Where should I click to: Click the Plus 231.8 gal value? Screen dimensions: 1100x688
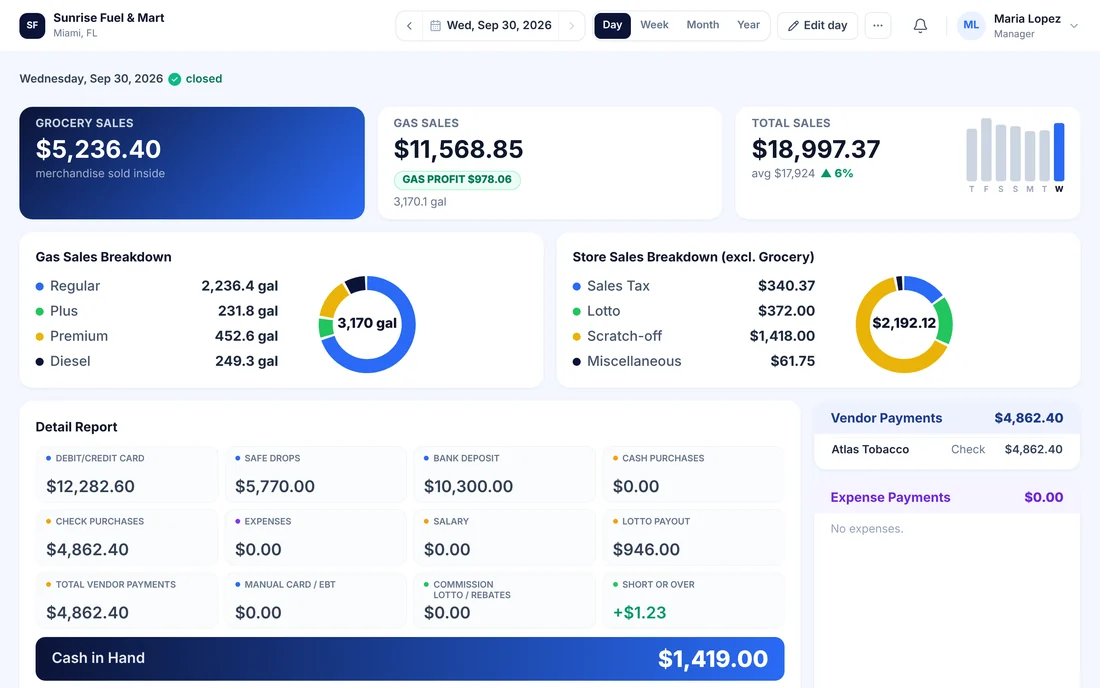coord(248,311)
